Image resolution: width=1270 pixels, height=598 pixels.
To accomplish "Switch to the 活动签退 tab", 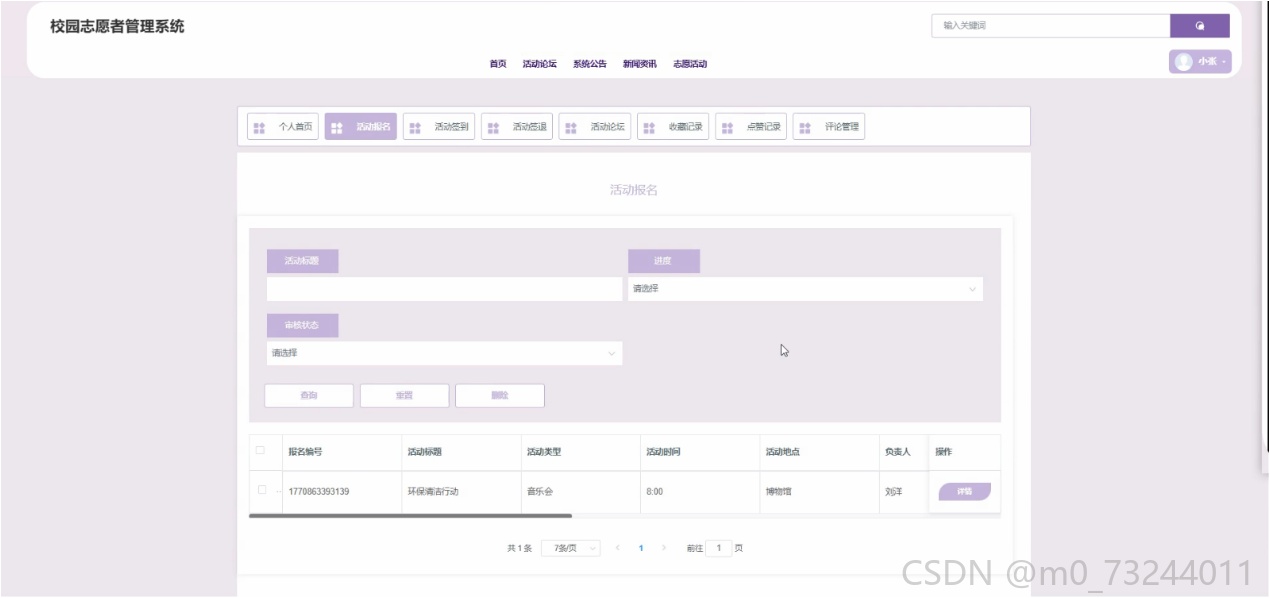I will coord(517,127).
